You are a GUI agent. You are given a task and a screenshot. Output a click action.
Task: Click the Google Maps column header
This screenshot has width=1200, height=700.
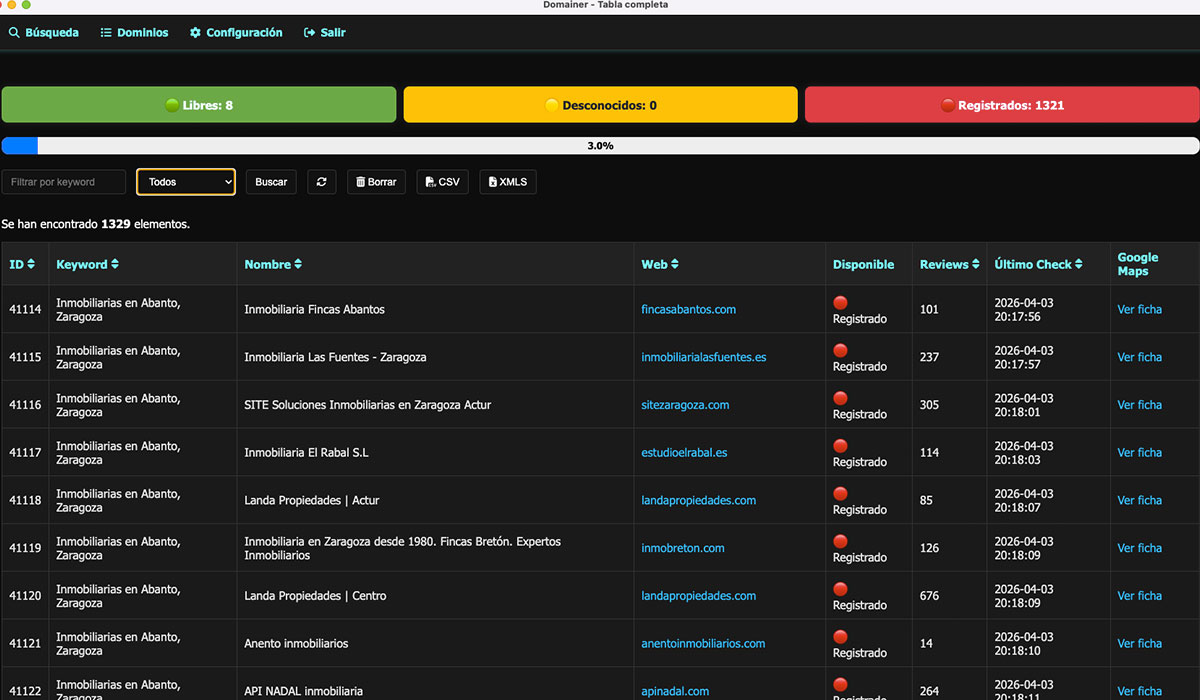(1138, 264)
